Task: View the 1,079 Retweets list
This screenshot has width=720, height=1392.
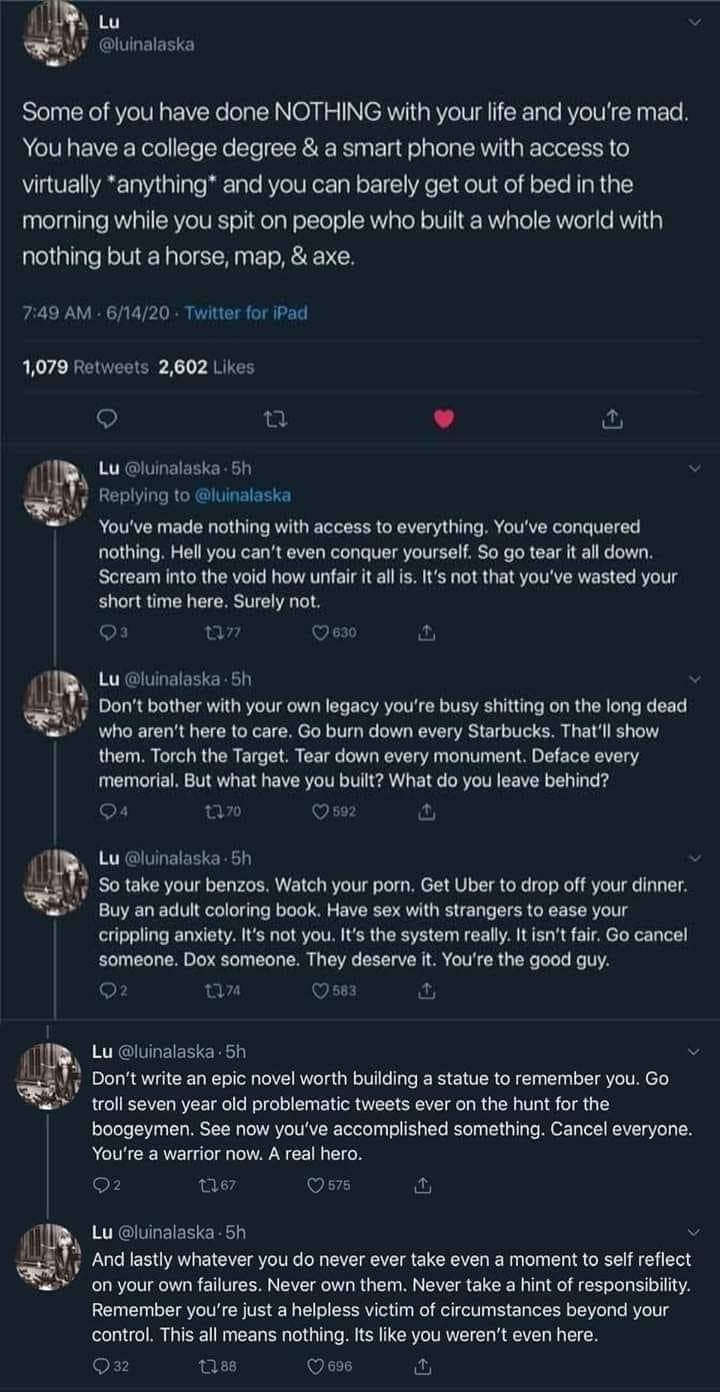Action: [x=87, y=367]
